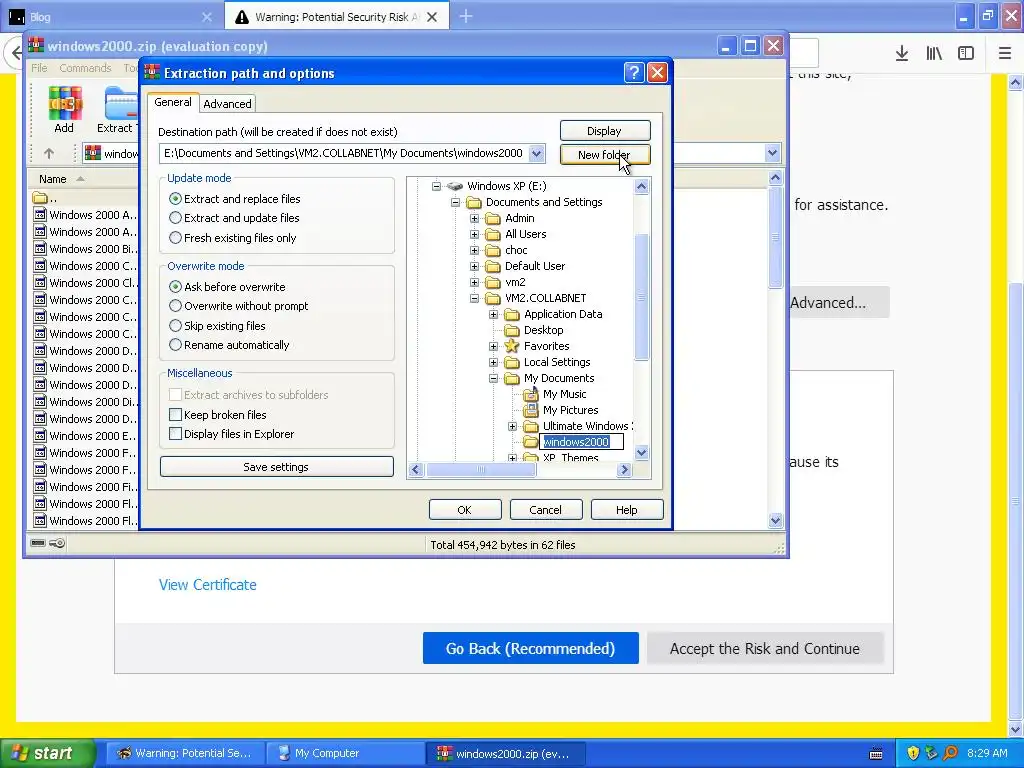
Task: Click the destination path text field
Action: 344,153
